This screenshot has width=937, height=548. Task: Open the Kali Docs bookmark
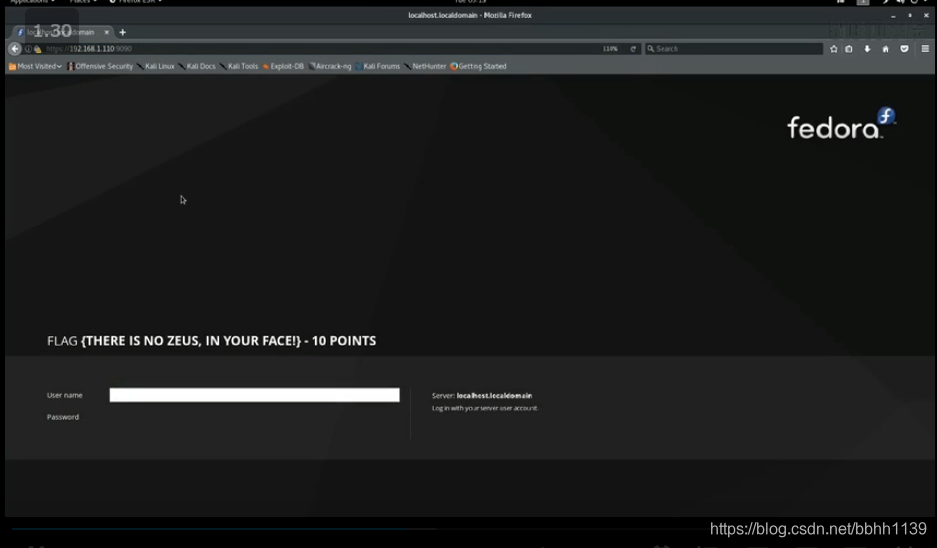(x=197, y=66)
